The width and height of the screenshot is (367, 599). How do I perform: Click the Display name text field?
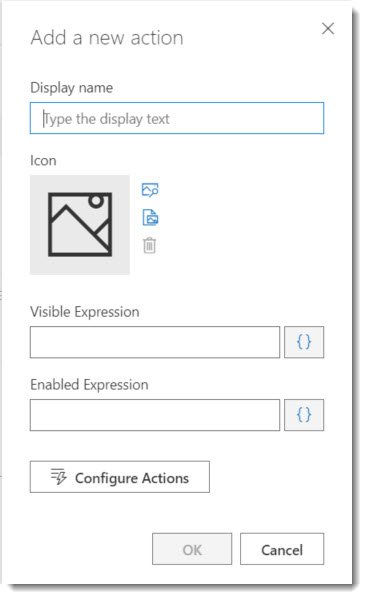[x=177, y=118]
